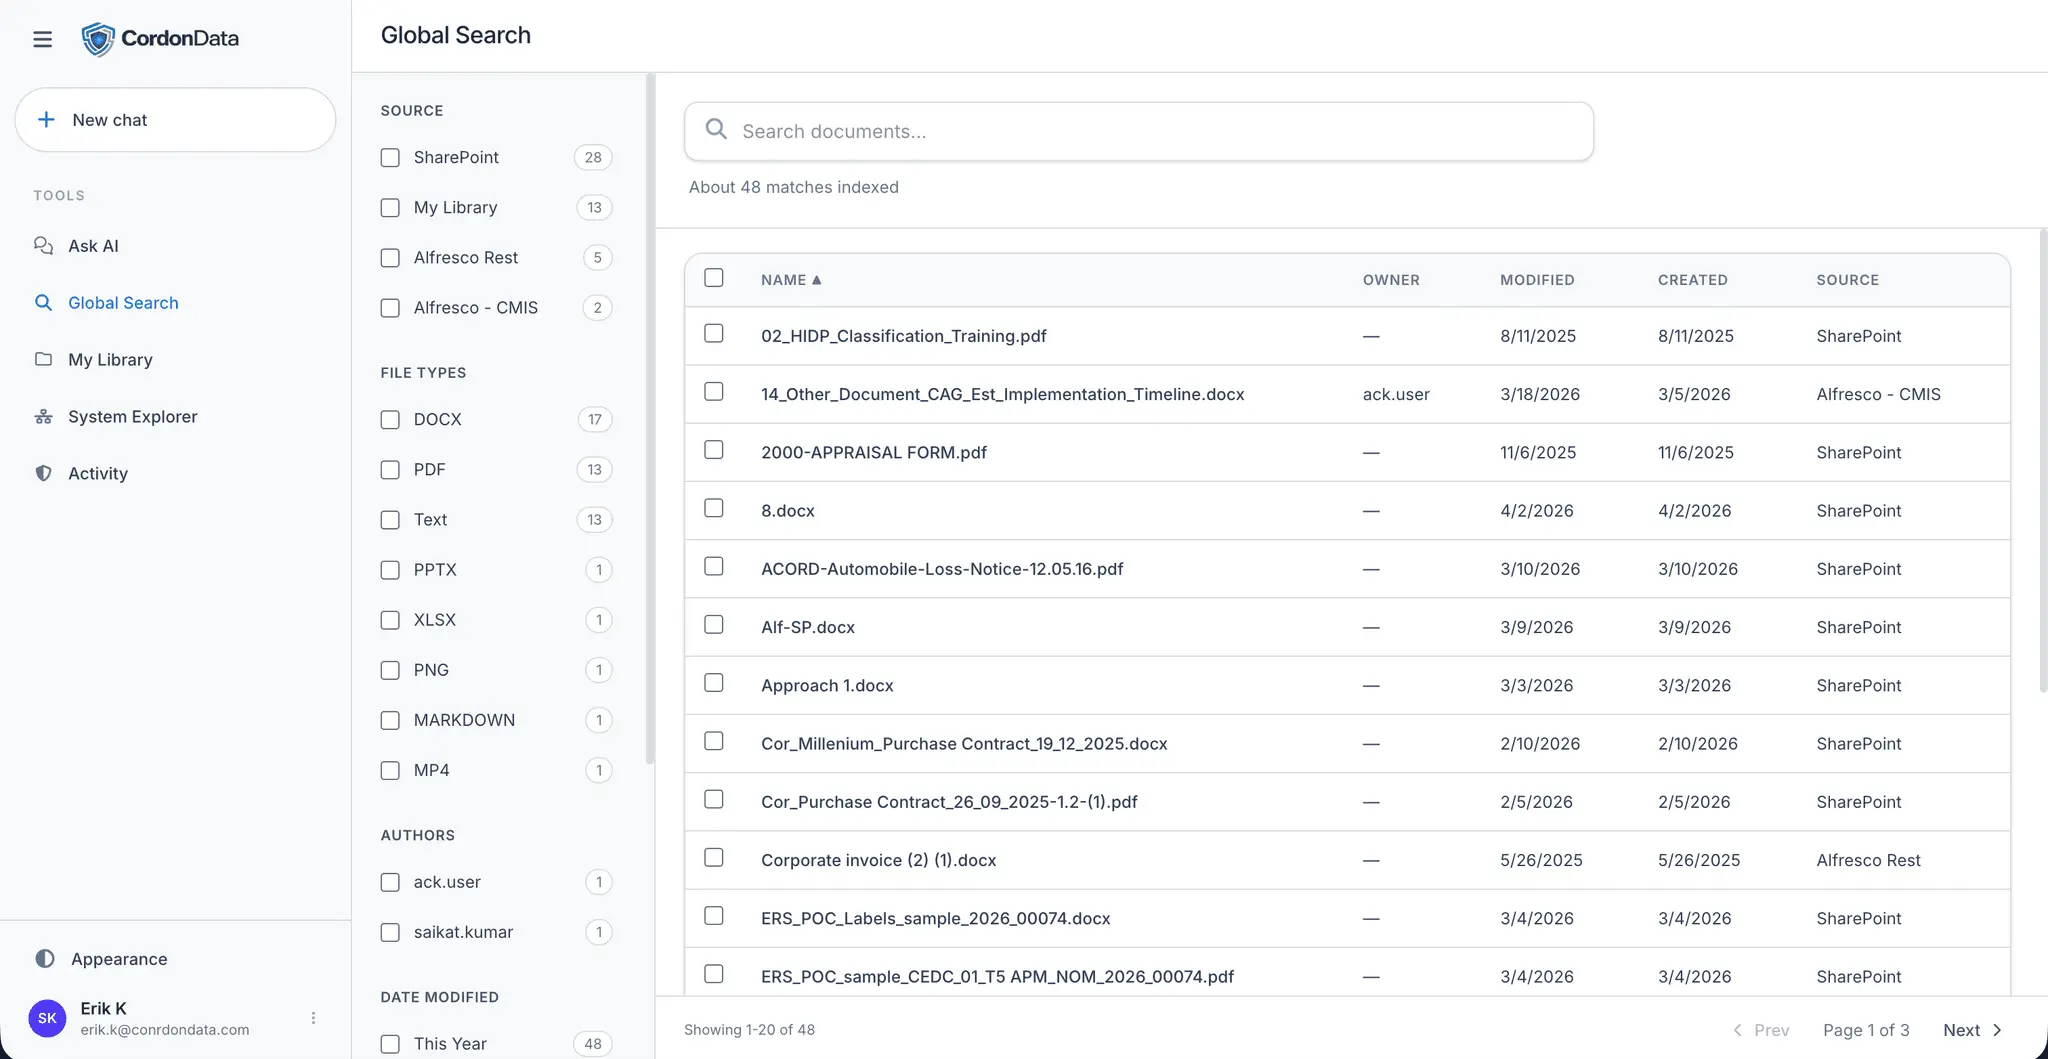The width and height of the screenshot is (2048, 1059).
Task: Click the ack.user owner cell
Action: [x=1396, y=394]
